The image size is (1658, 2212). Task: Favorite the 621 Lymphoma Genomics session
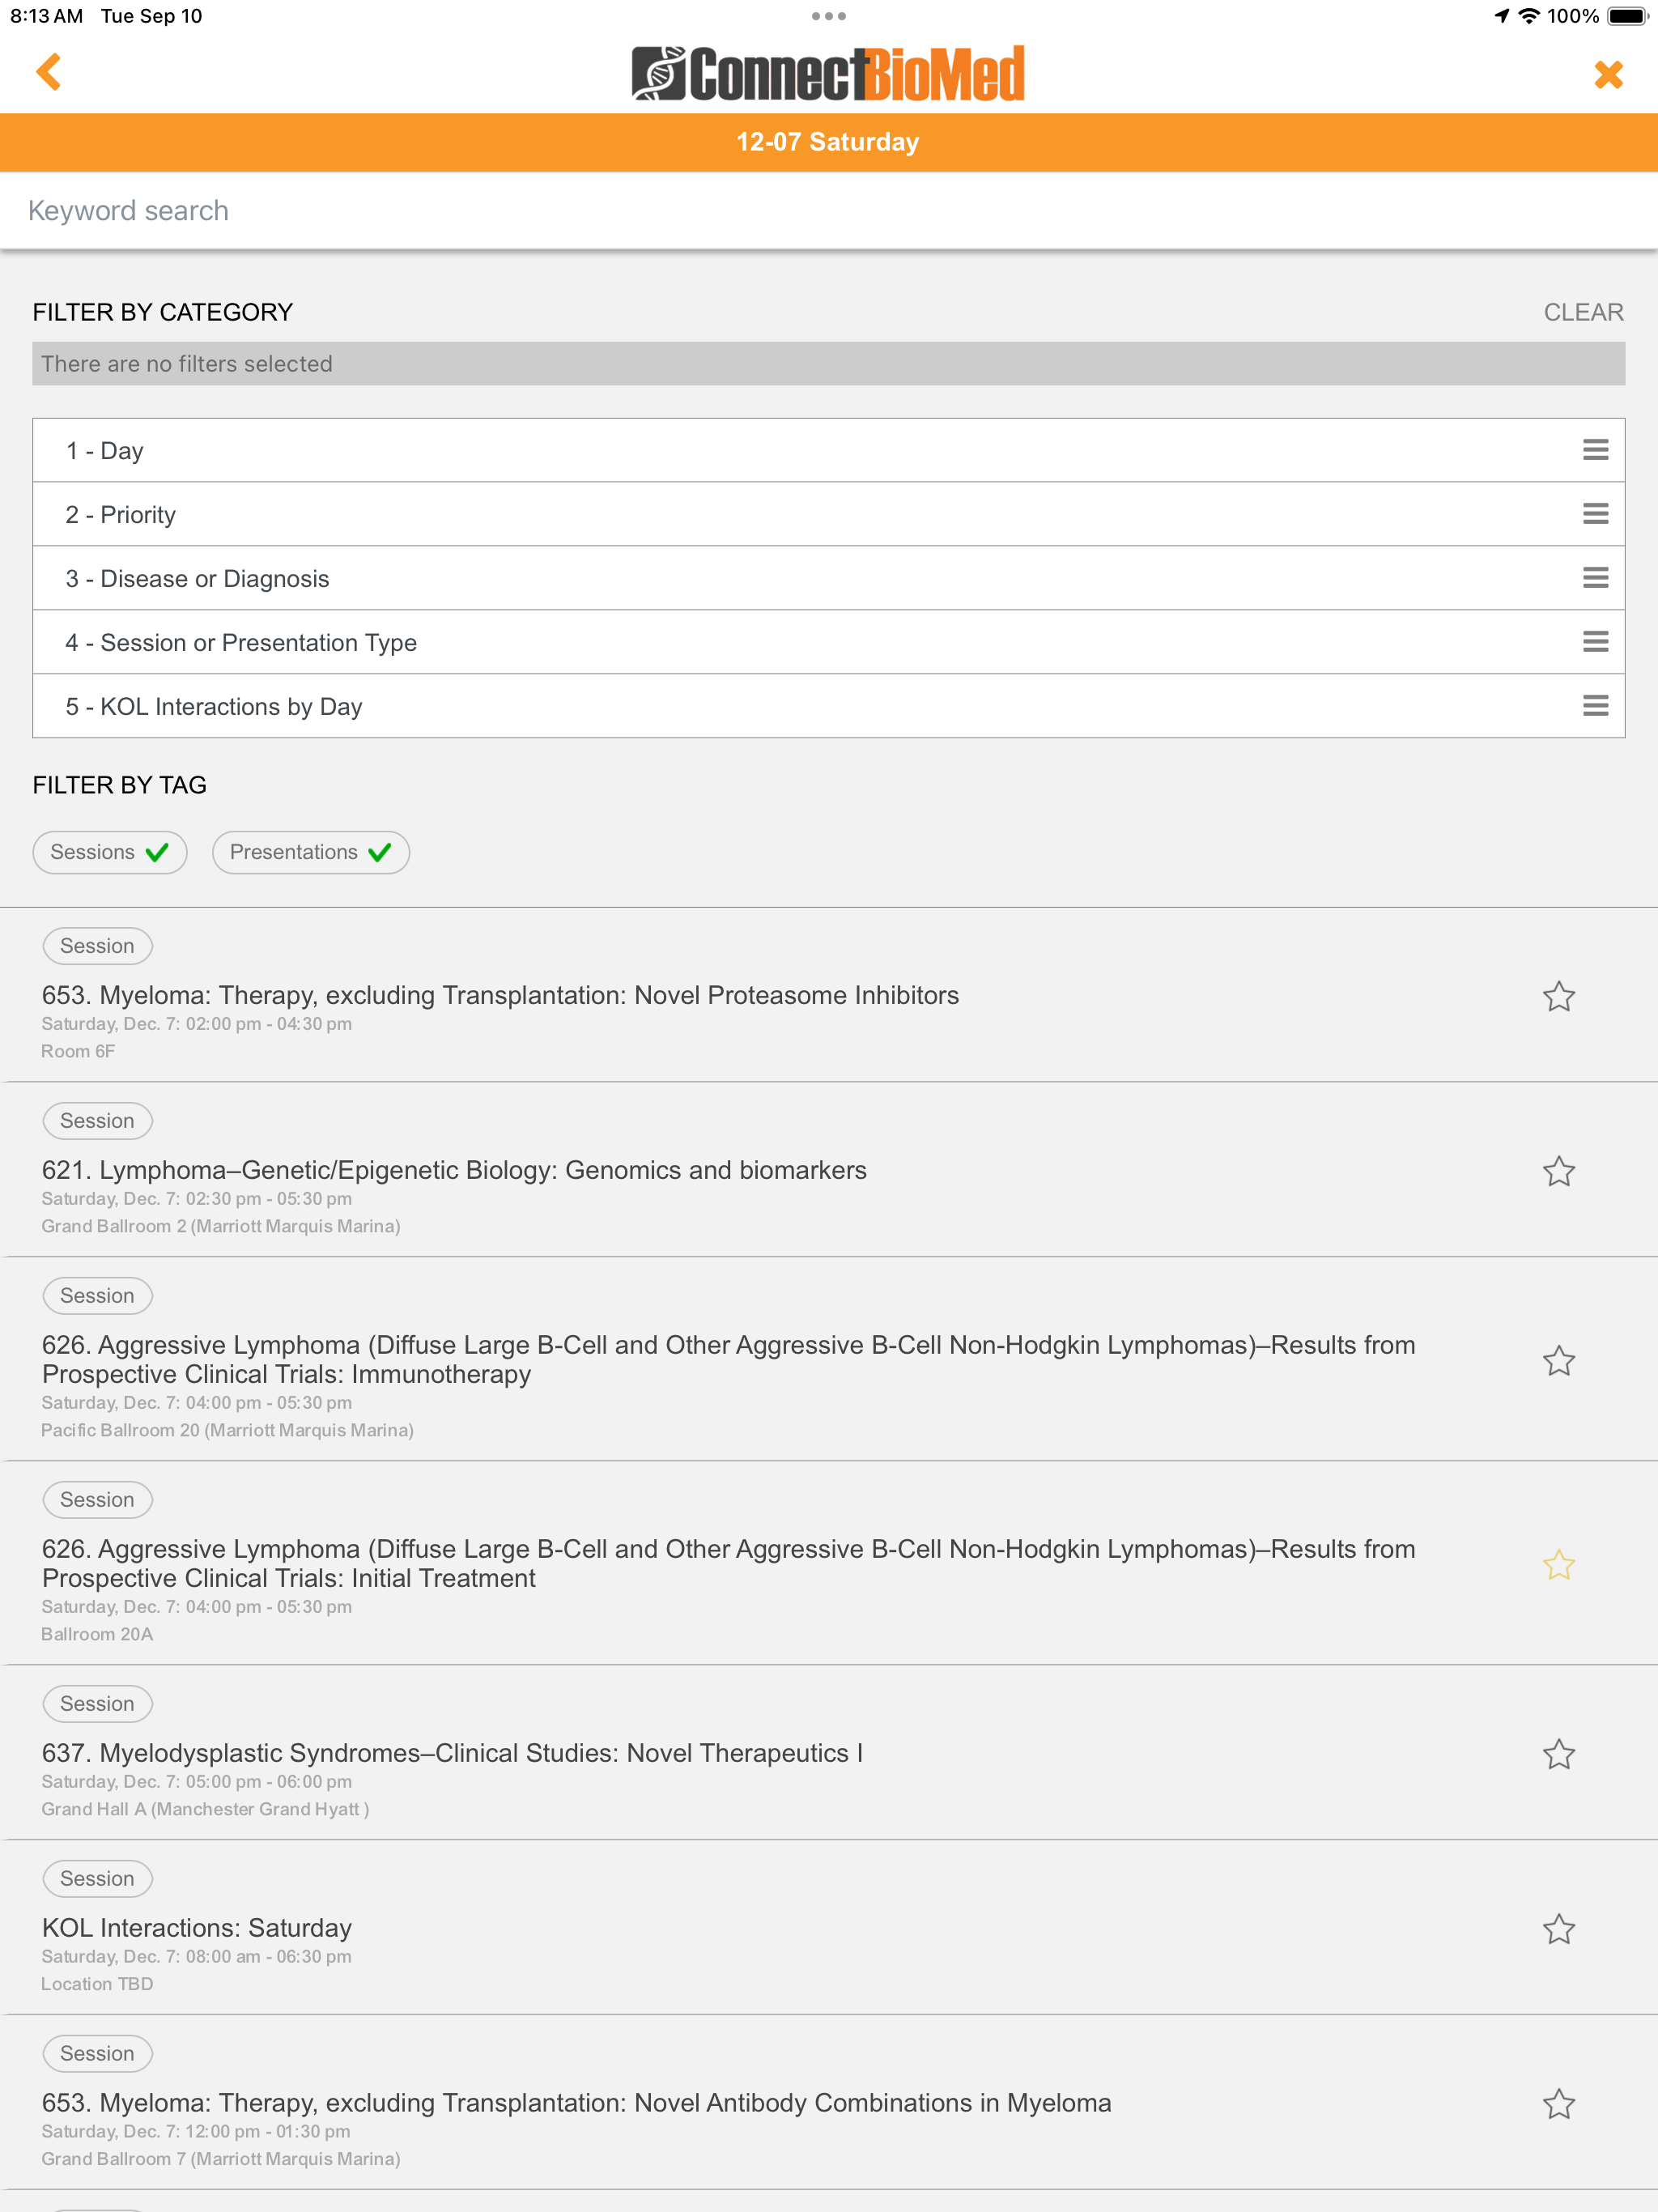click(1558, 1171)
